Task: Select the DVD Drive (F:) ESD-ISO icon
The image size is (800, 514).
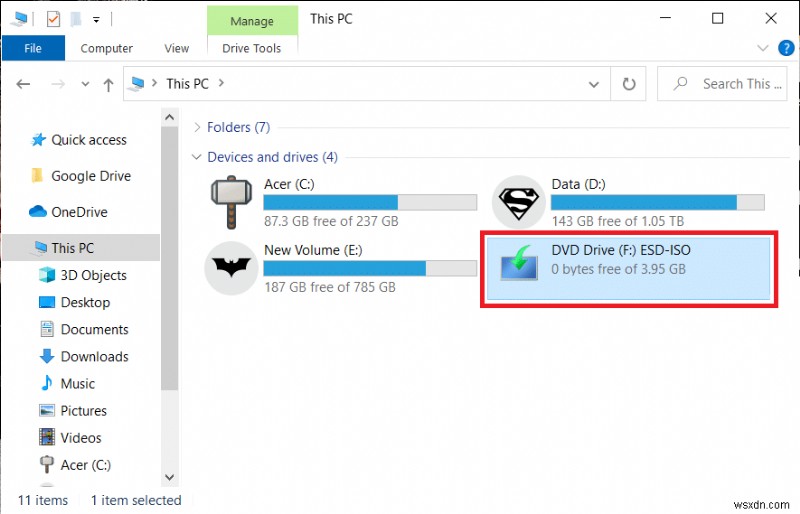Action: click(519, 262)
